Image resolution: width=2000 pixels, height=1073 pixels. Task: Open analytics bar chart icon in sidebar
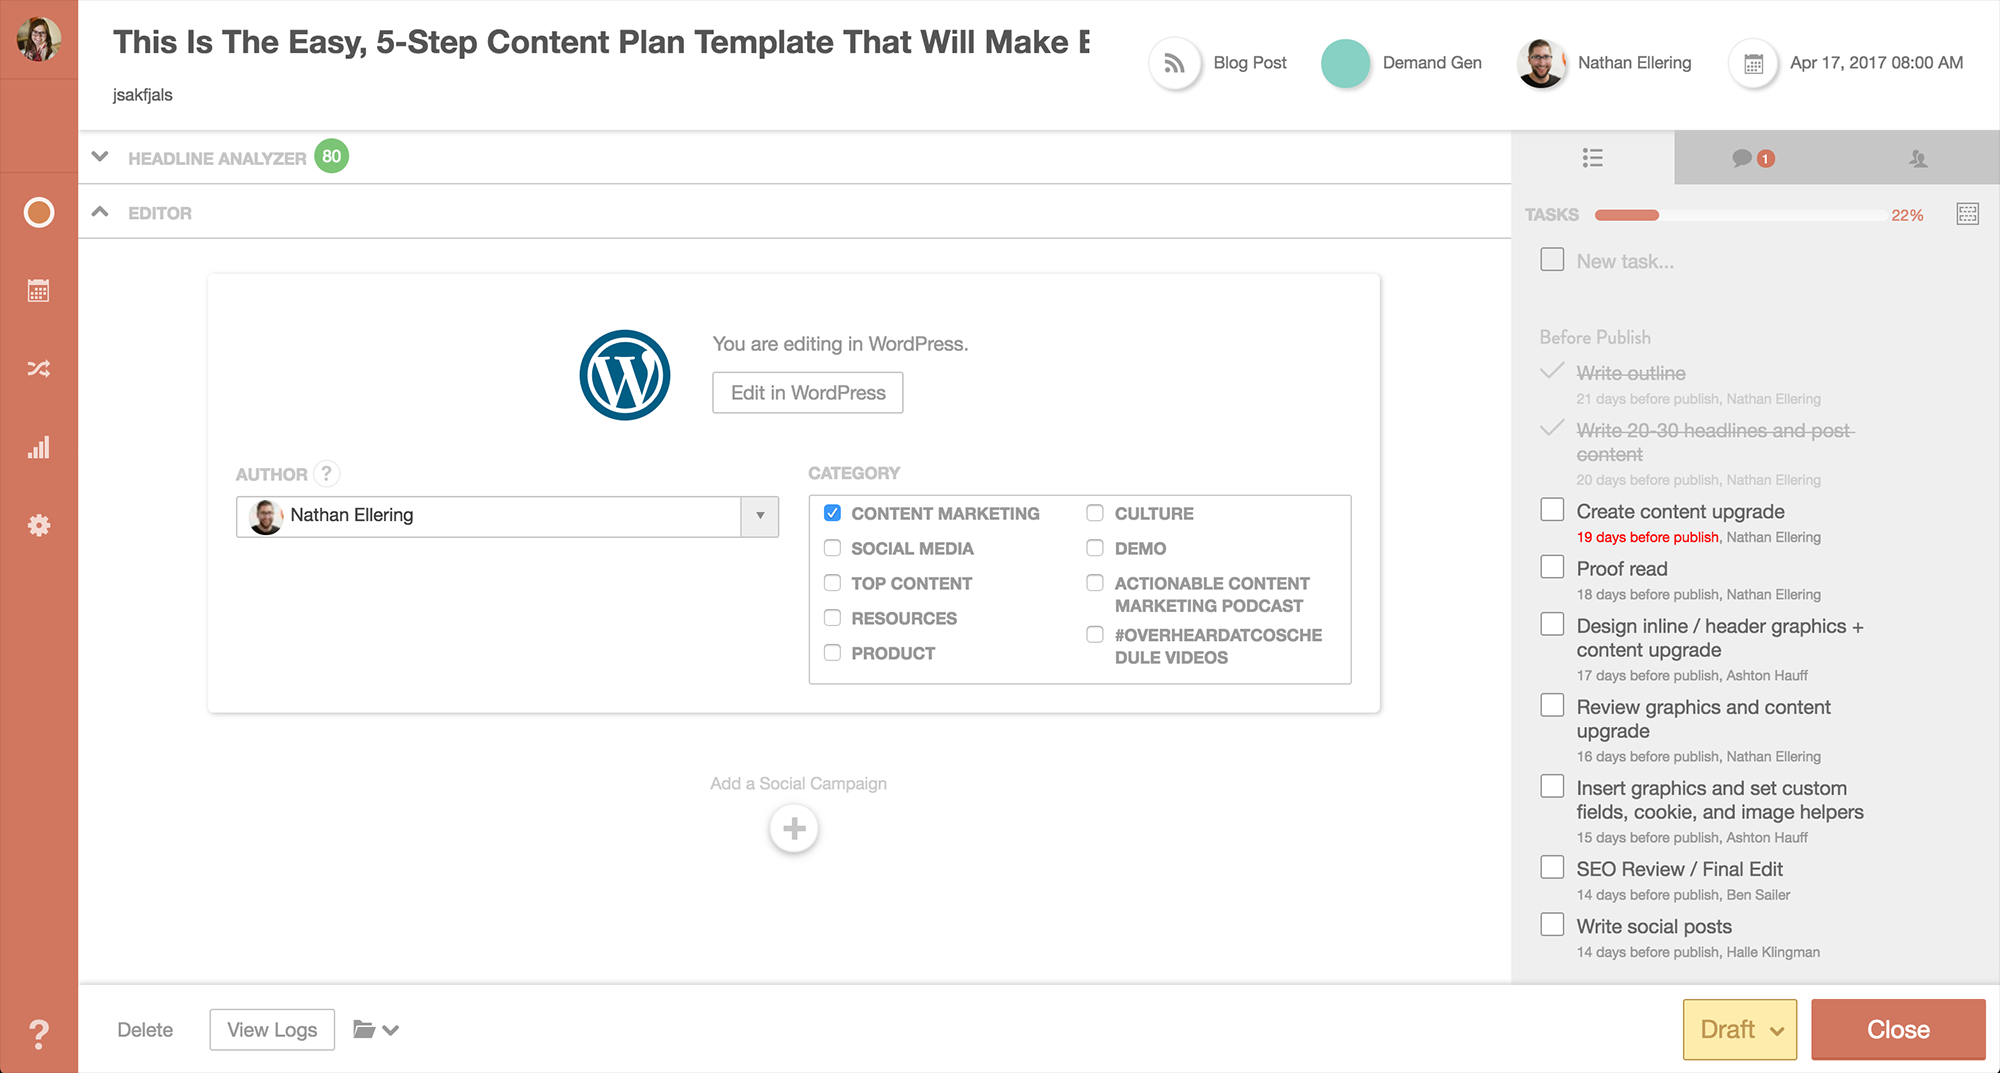click(38, 447)
